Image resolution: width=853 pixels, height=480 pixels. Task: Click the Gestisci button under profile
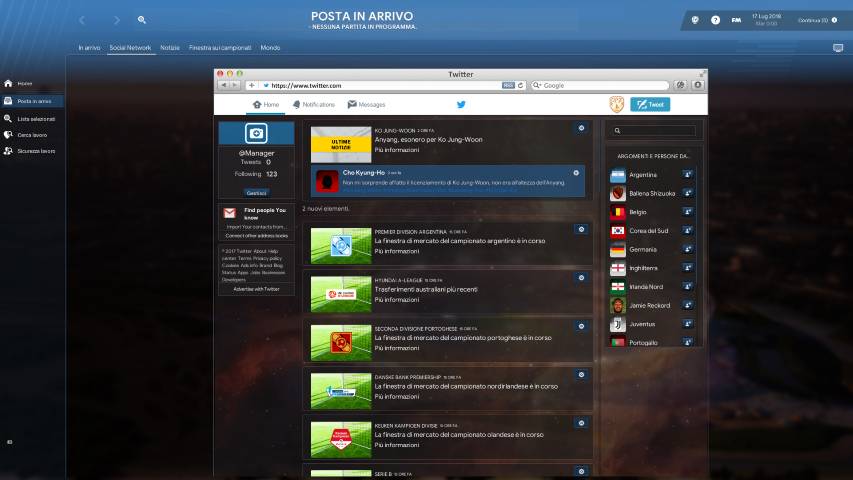click(x=256, y=192)
